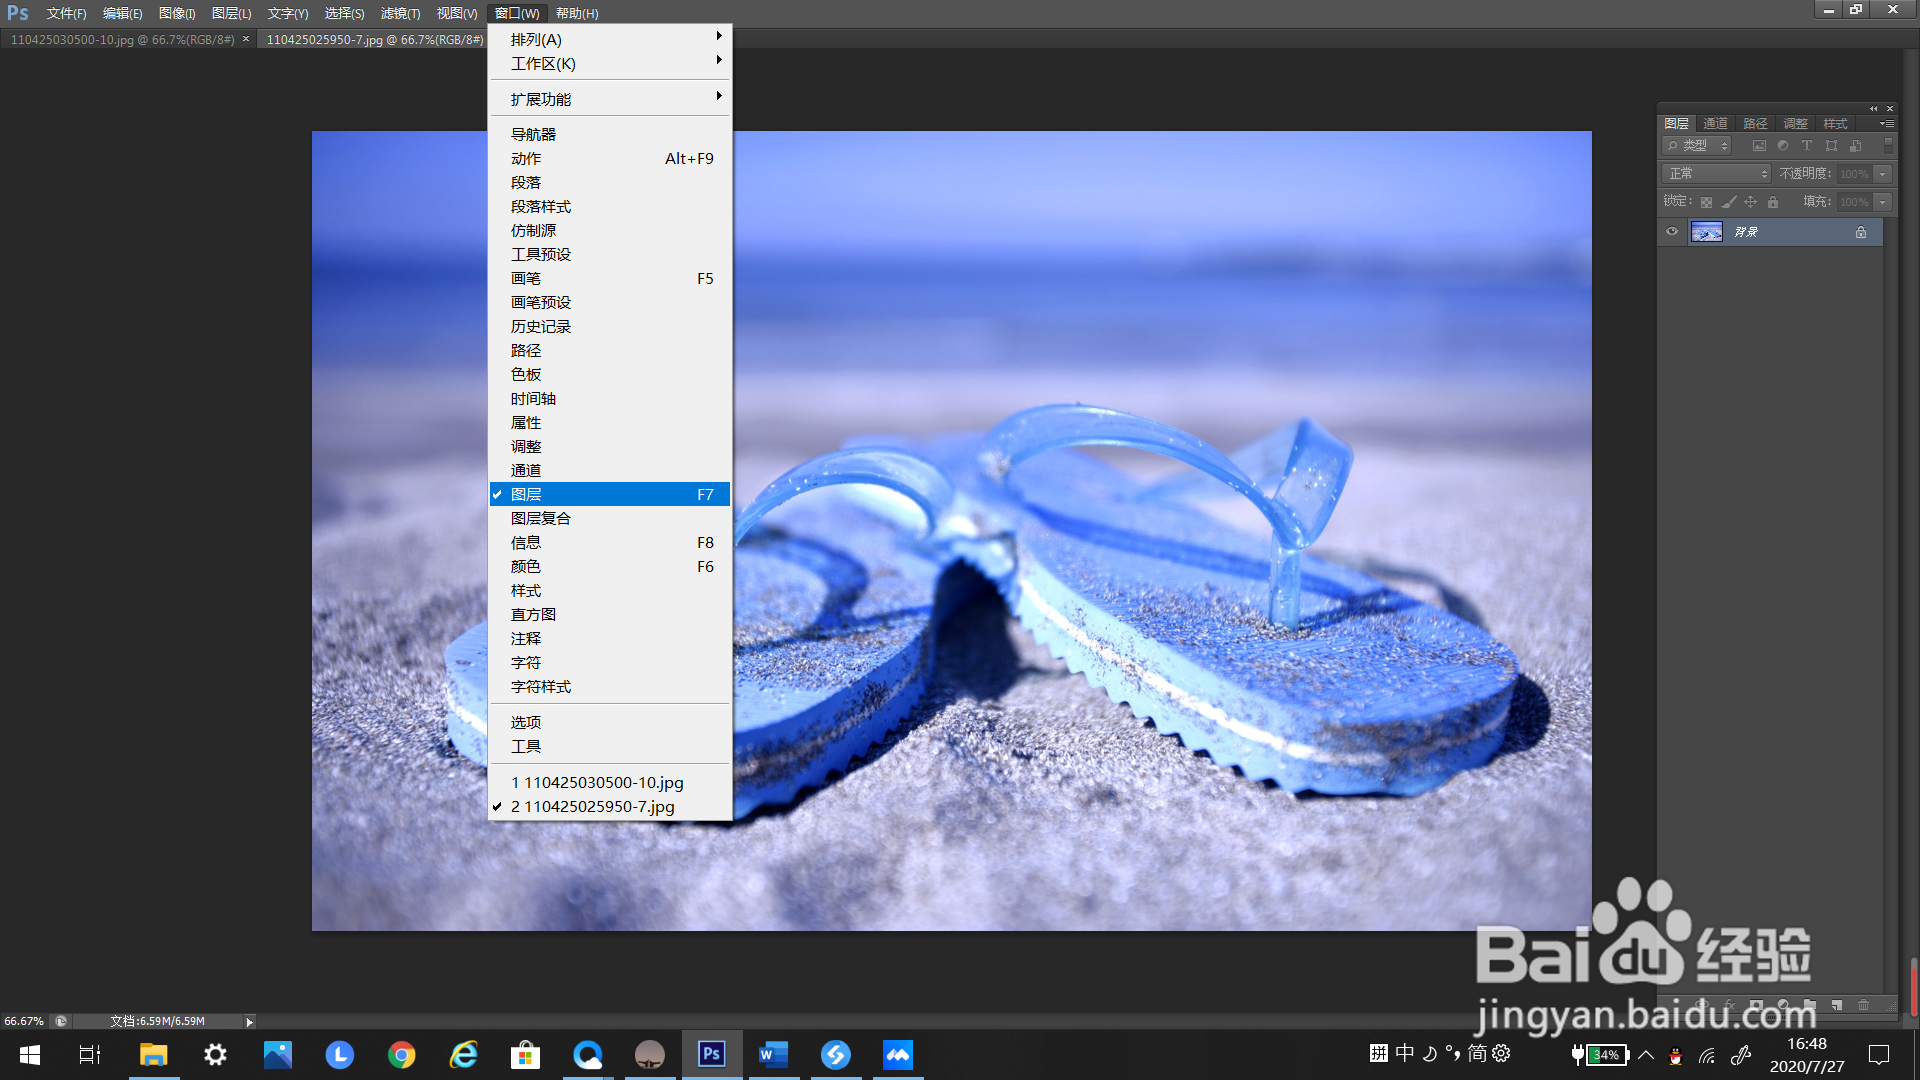Click the create new layer icon

click(1837, 1005)
